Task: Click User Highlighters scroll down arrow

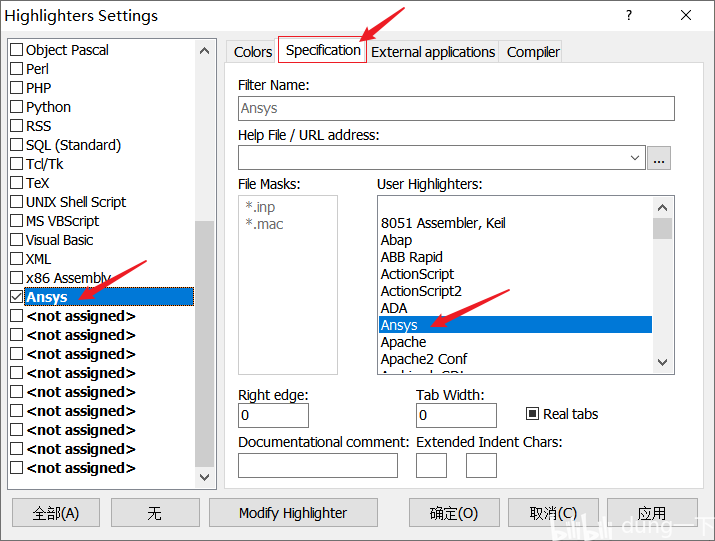Action: (663, 362)
